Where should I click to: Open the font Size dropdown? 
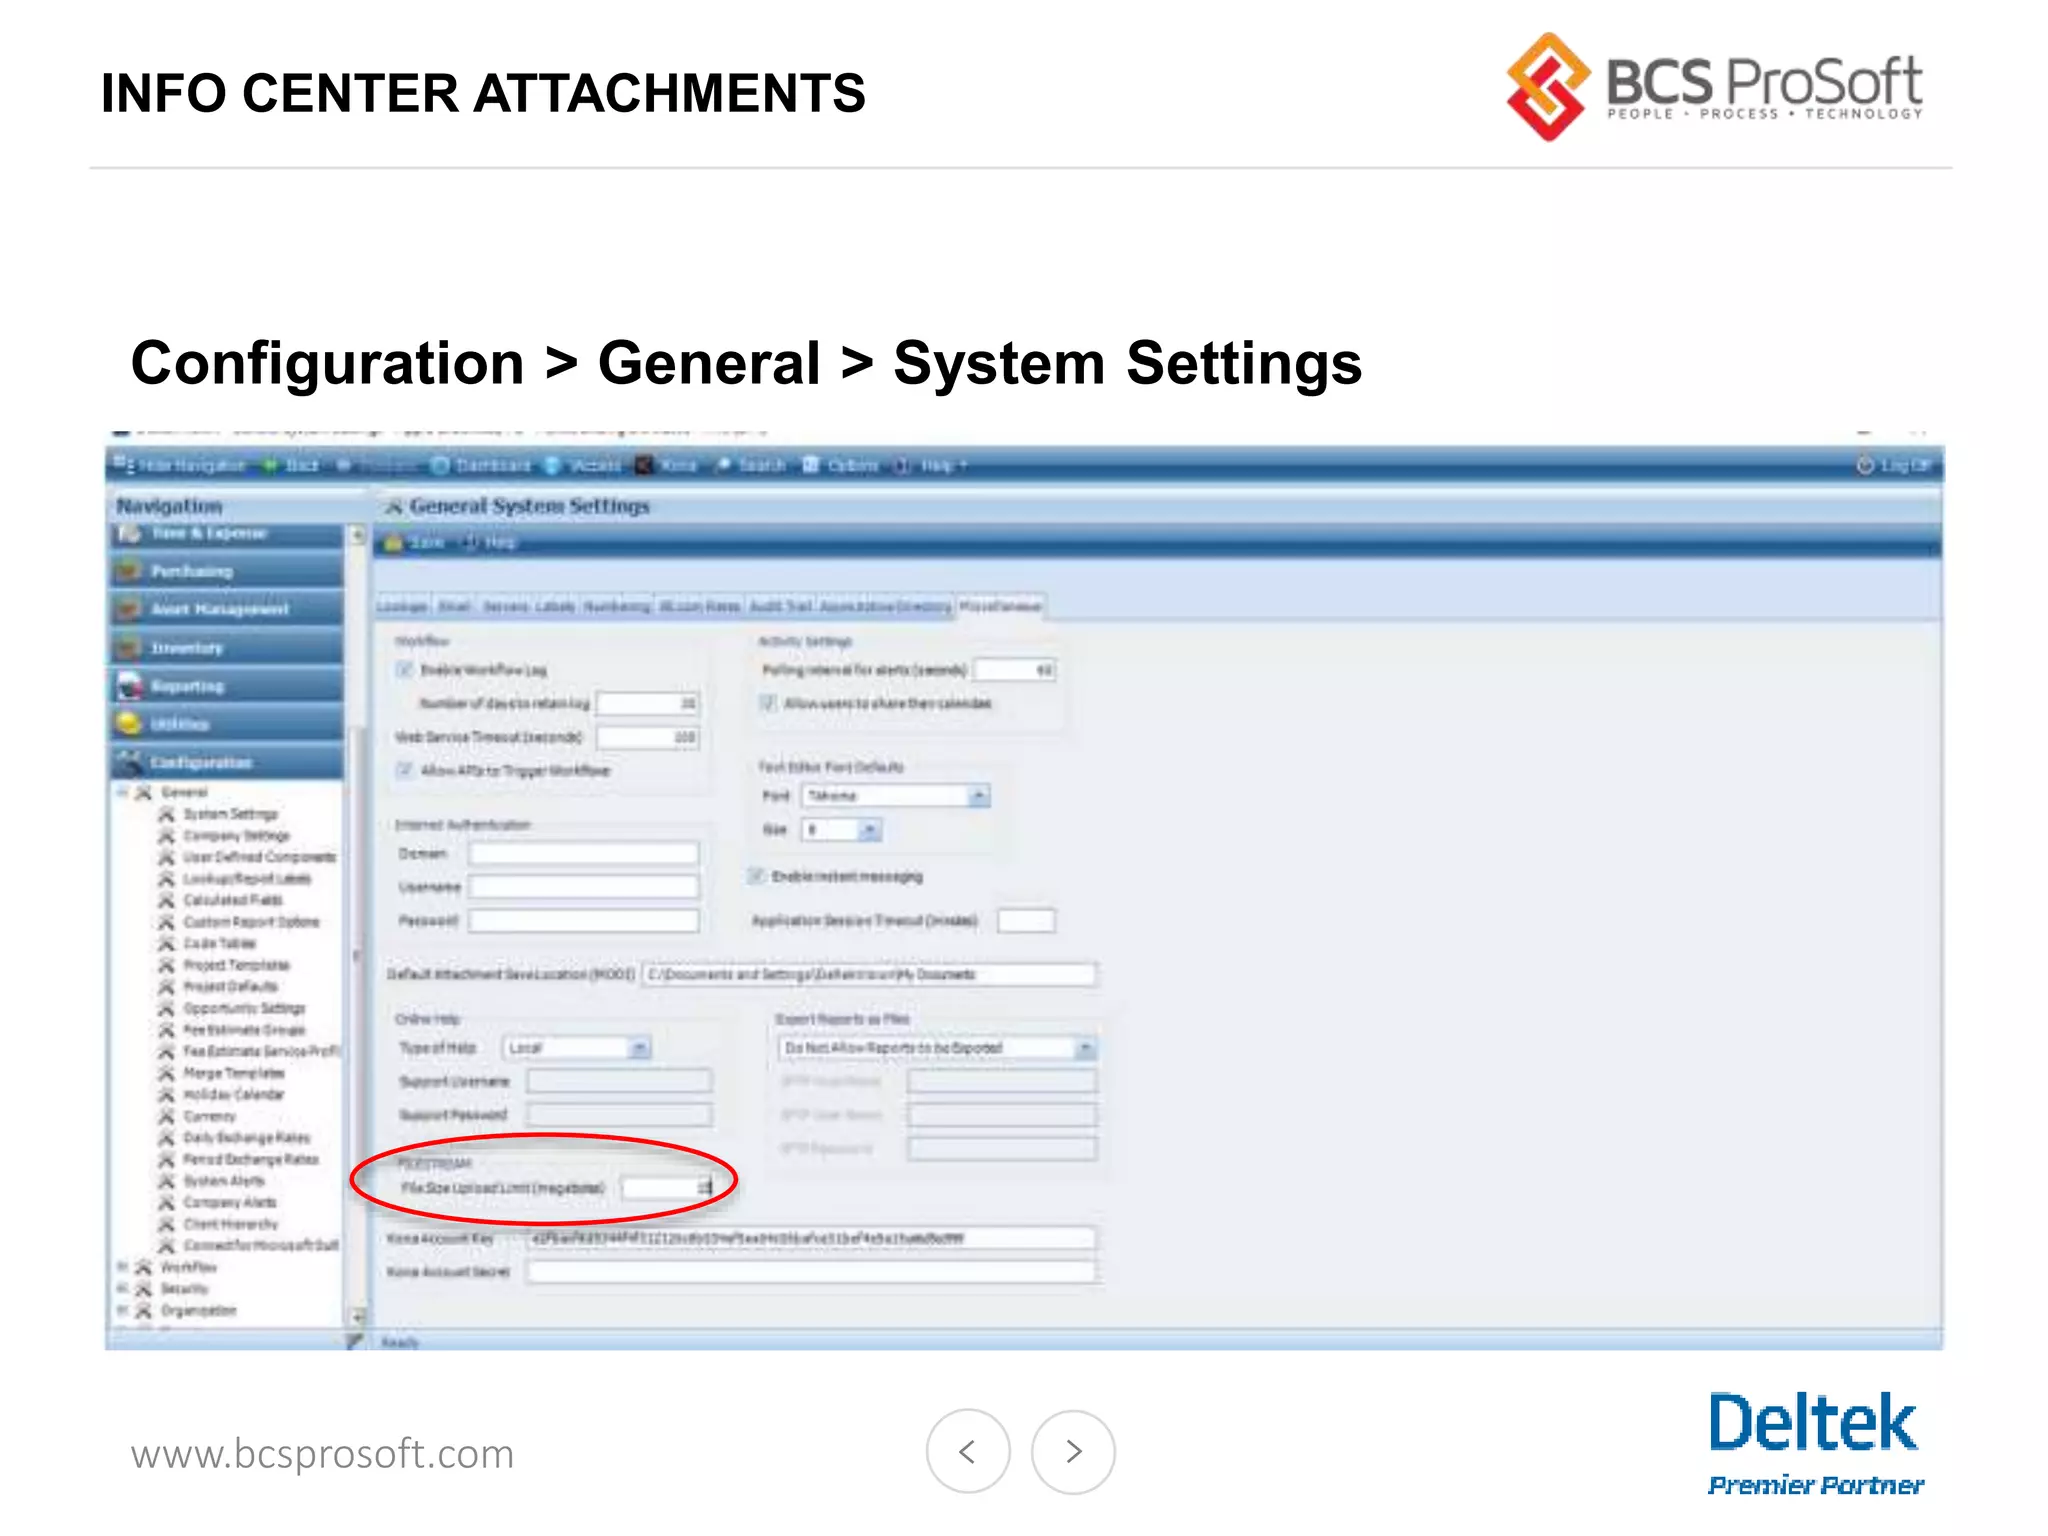pos(841,830)
